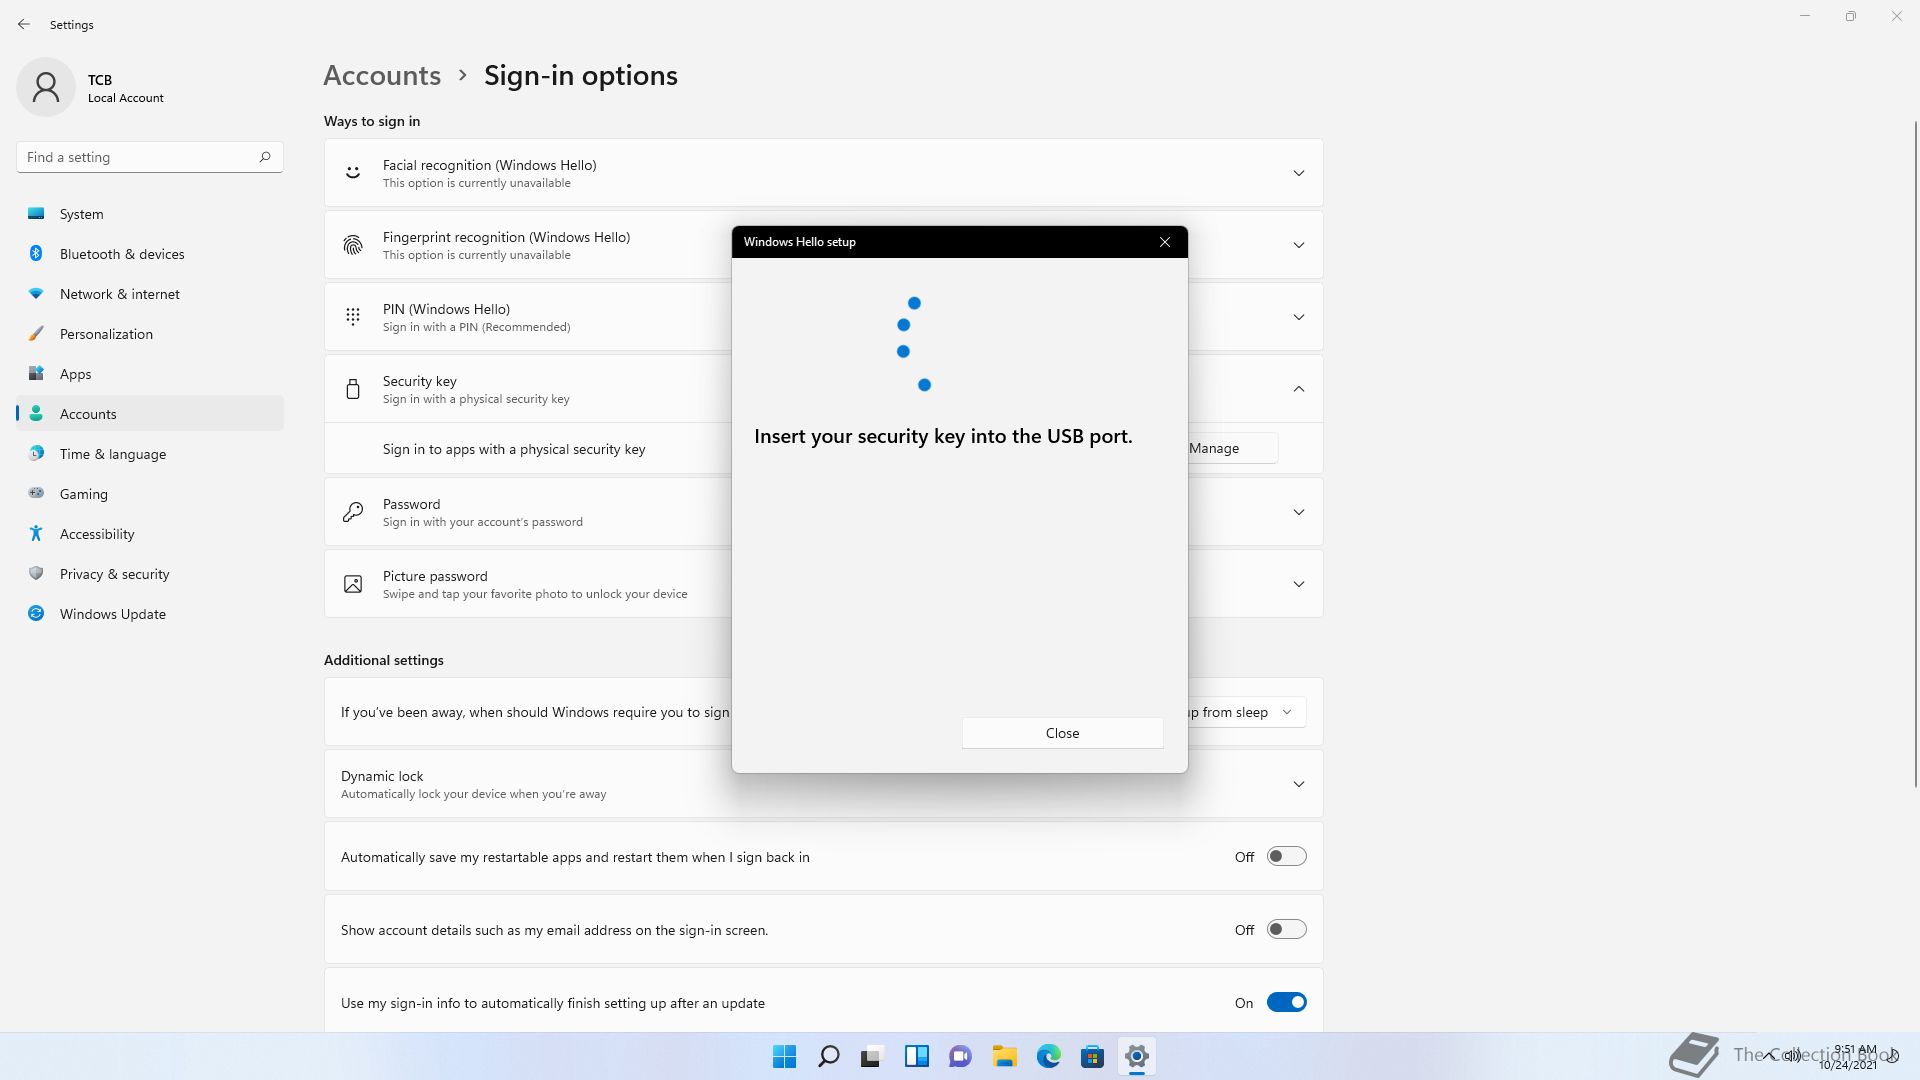Click the Fingerprint recognition icon
The width and height of the screenshot is (1920, 1080).
click(x=353, y=245)
